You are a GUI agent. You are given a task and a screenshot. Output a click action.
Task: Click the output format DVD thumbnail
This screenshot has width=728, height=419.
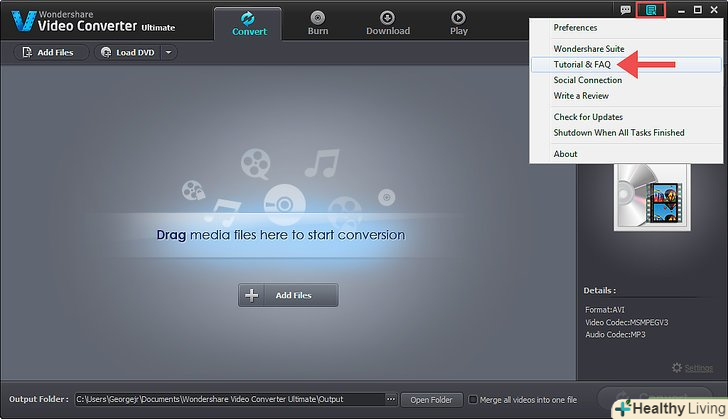coord(652,197)
